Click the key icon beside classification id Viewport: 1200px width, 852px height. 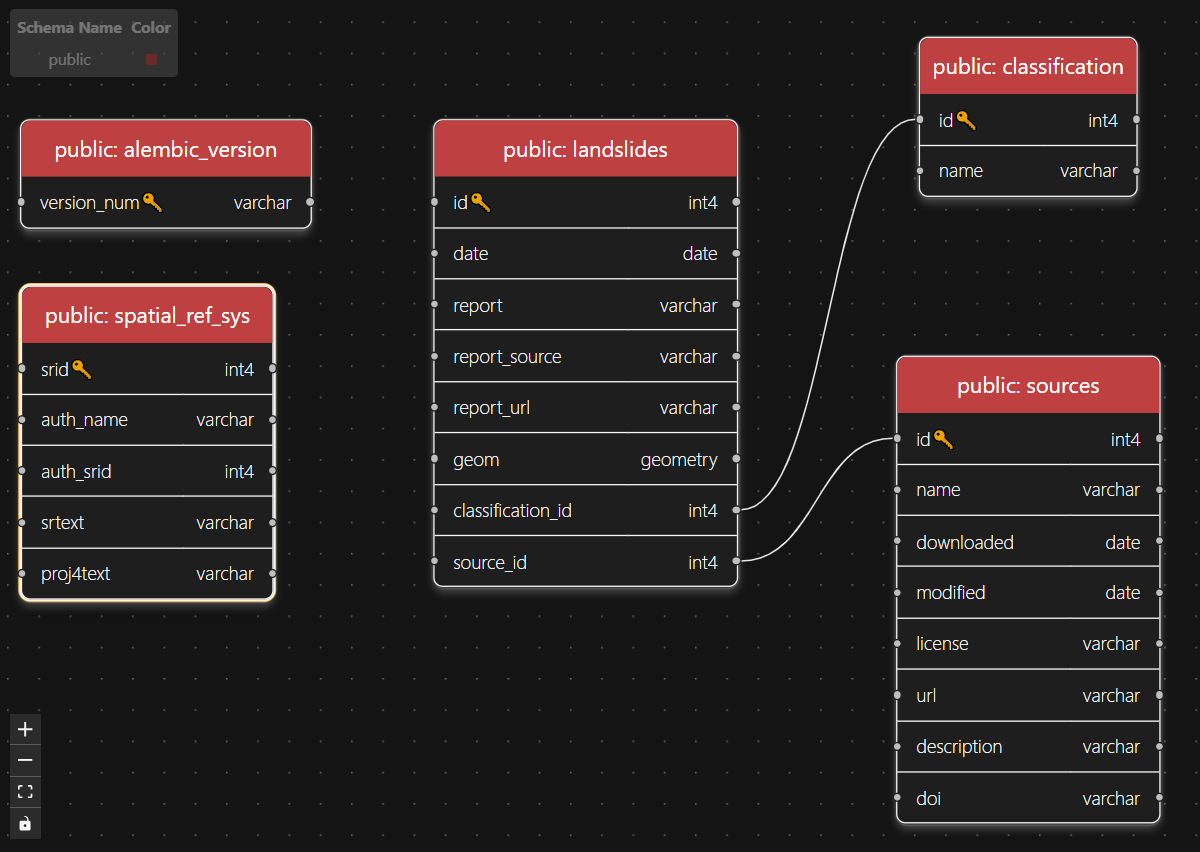coord(967,119)
